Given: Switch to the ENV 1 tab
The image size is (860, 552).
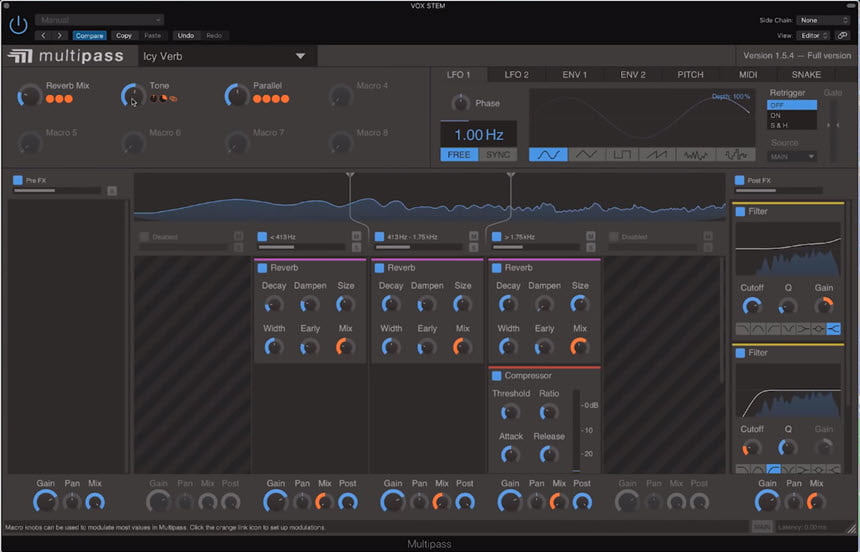Looking at the screenshot, I should [x=574, y=75].
